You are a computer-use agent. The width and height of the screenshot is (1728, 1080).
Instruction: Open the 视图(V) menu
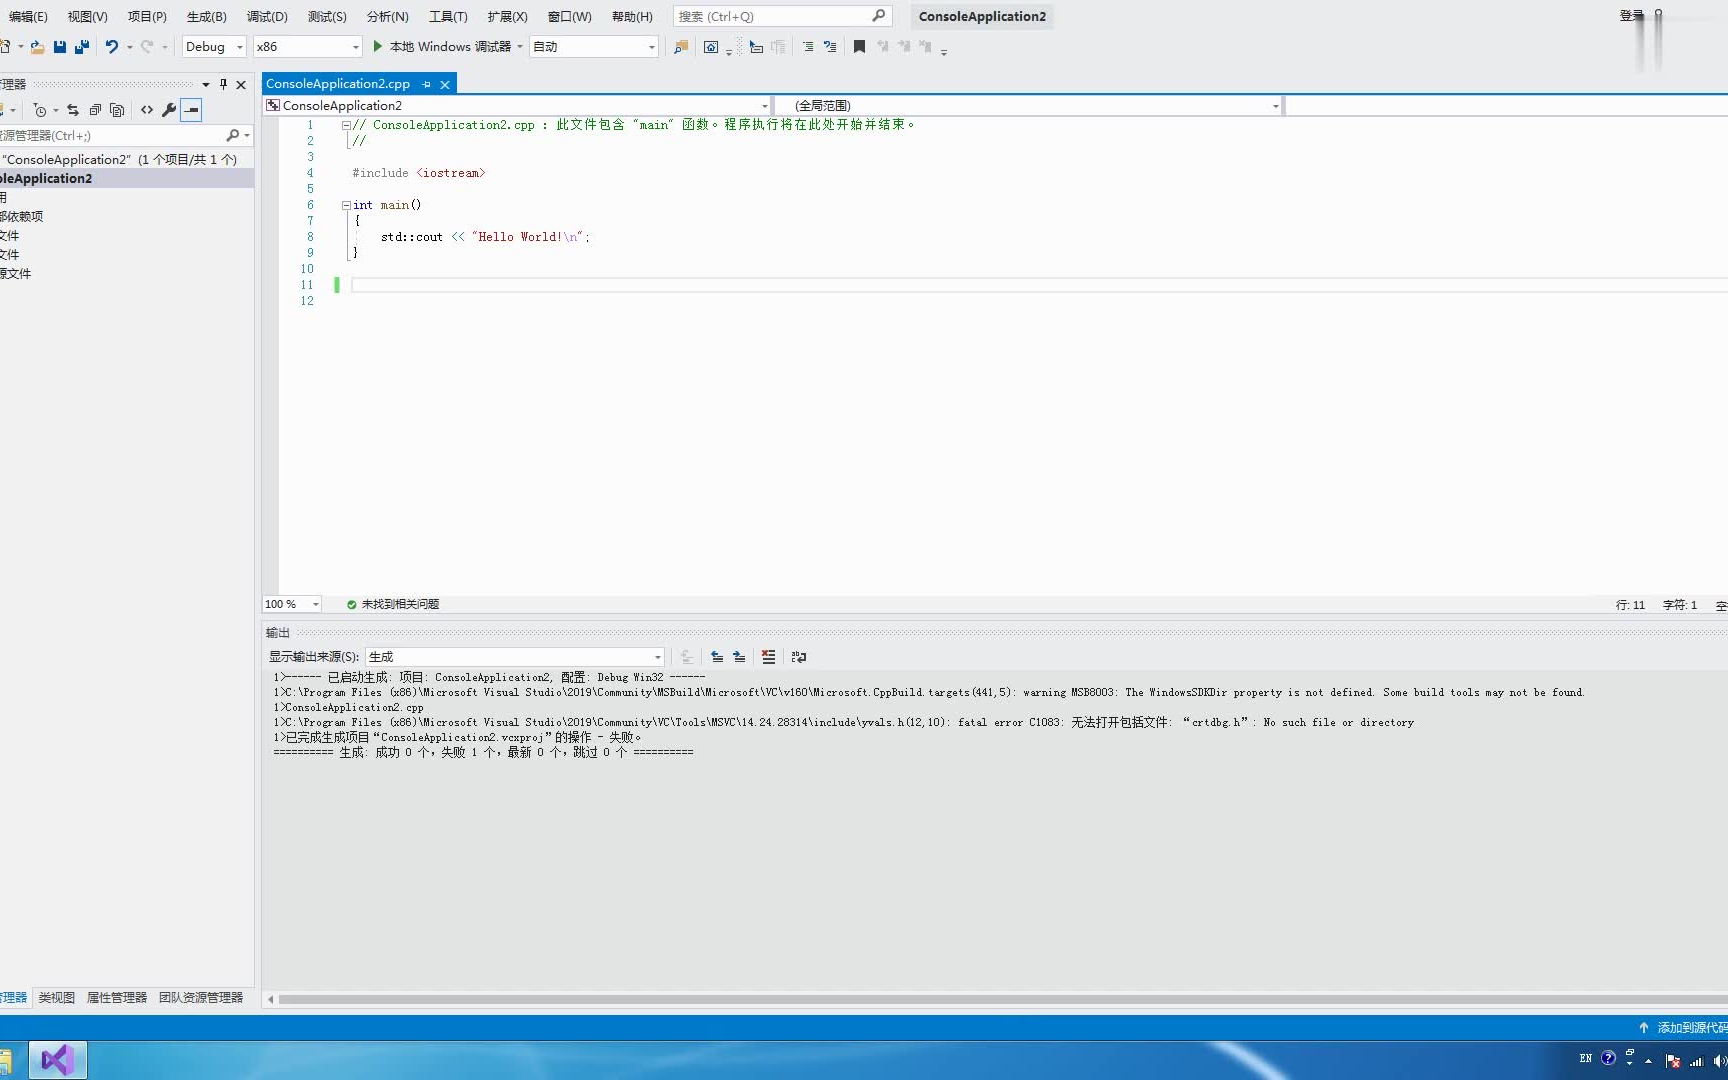pos(87,17)
